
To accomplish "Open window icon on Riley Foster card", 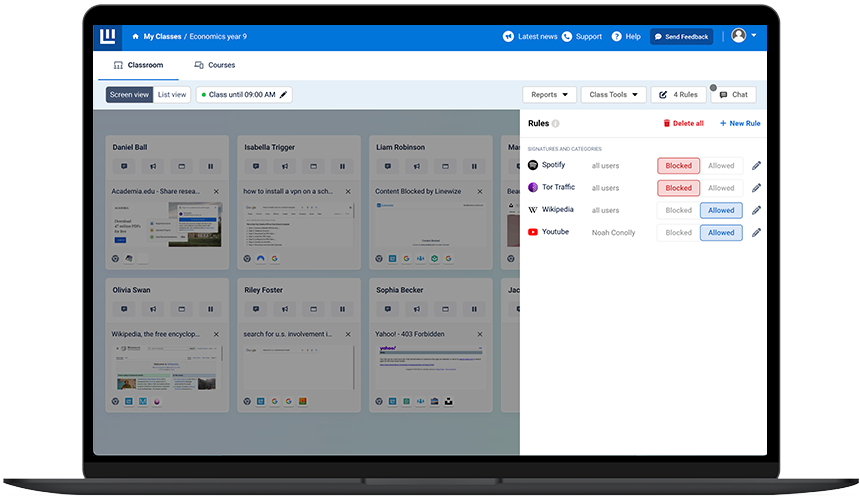I will (314, 309).
